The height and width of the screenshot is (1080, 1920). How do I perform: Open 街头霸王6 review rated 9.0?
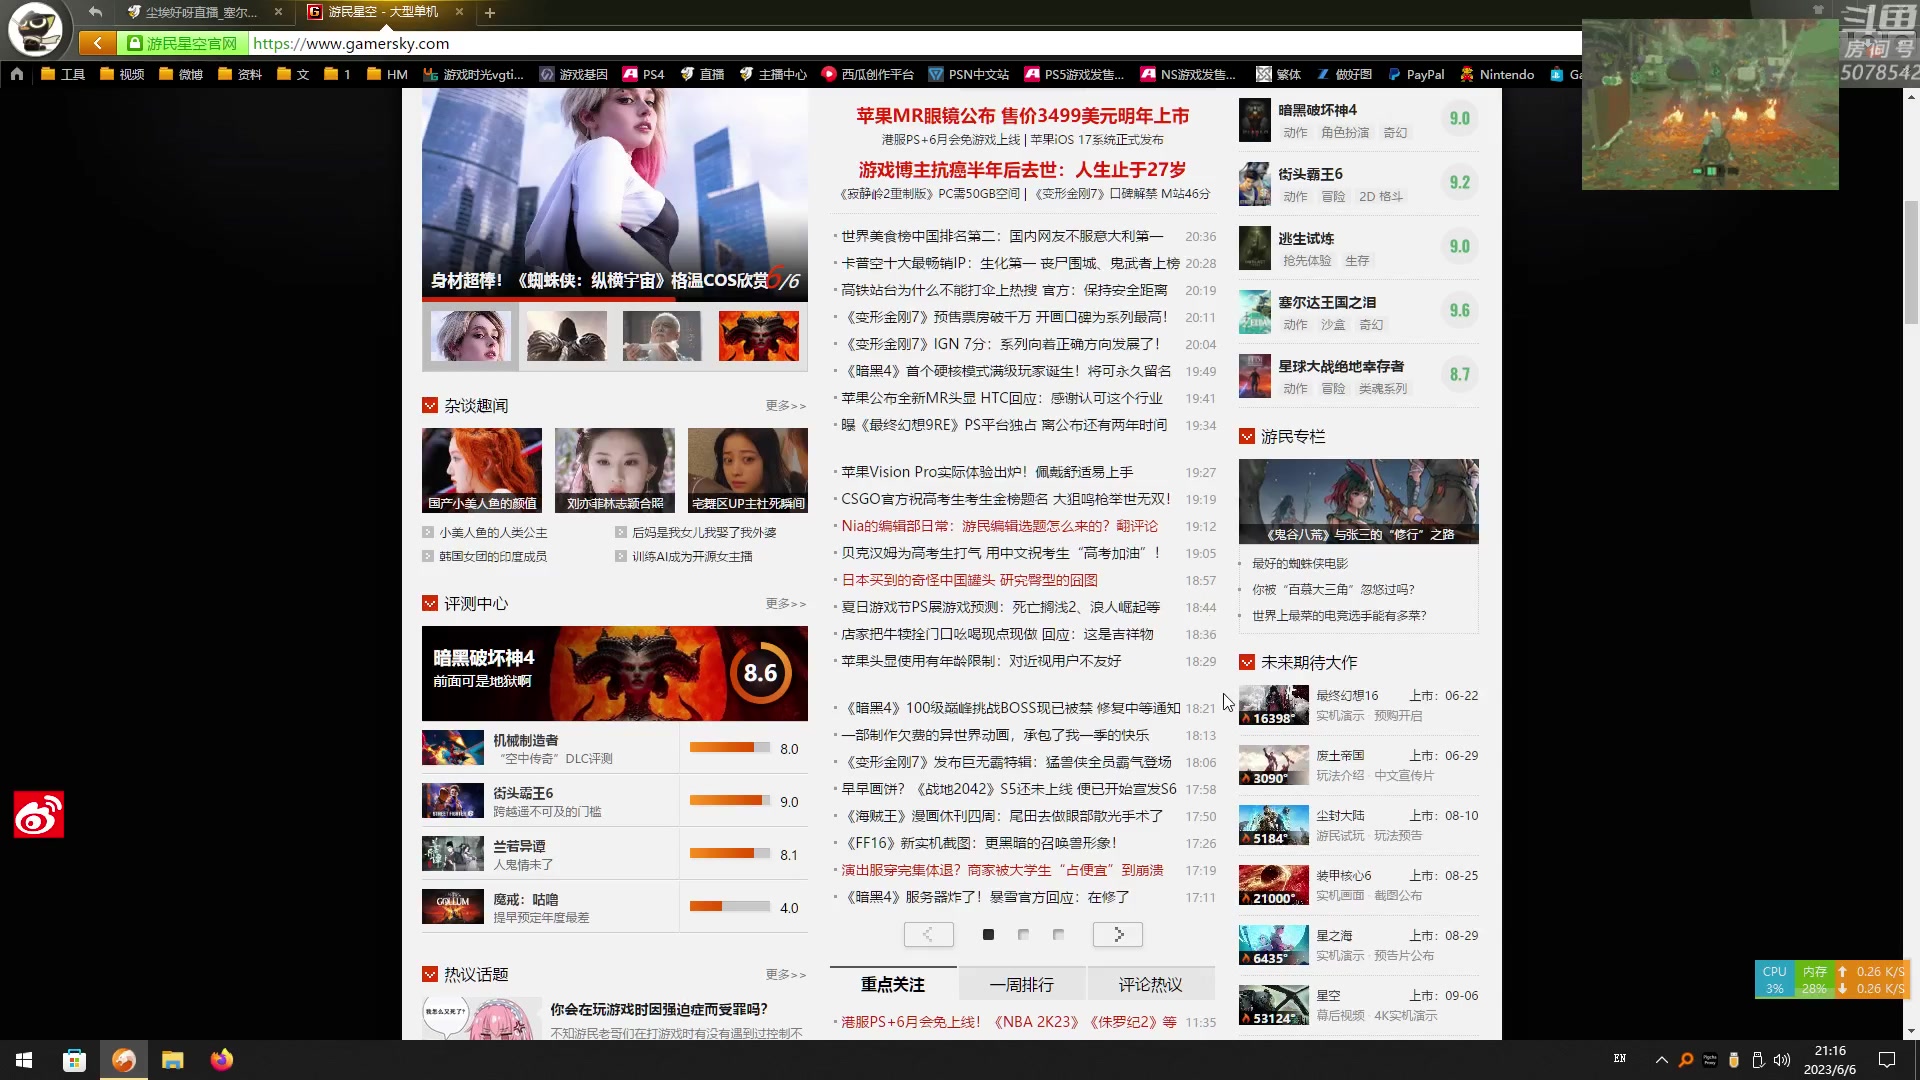pos(614,801)
